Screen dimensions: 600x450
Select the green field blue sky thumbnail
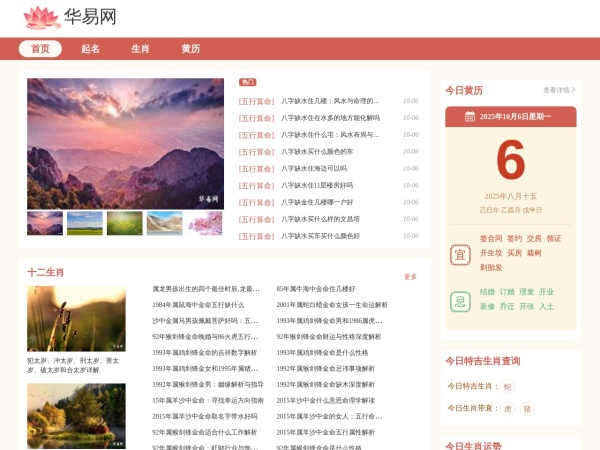85,223
